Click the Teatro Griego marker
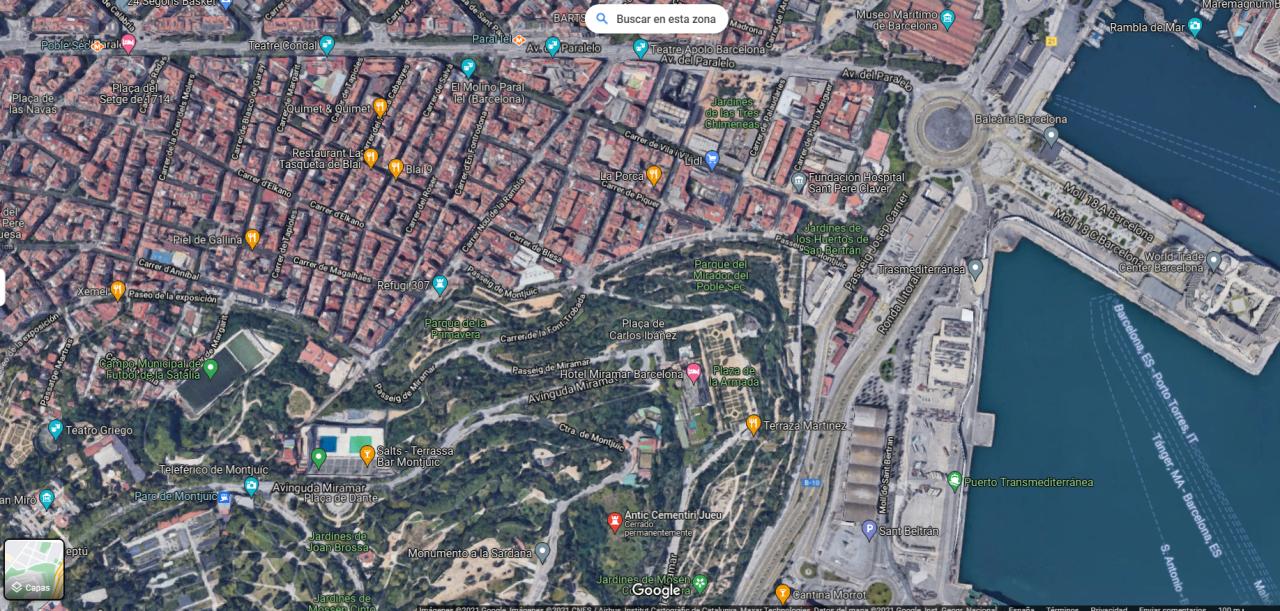 (55, 429)
